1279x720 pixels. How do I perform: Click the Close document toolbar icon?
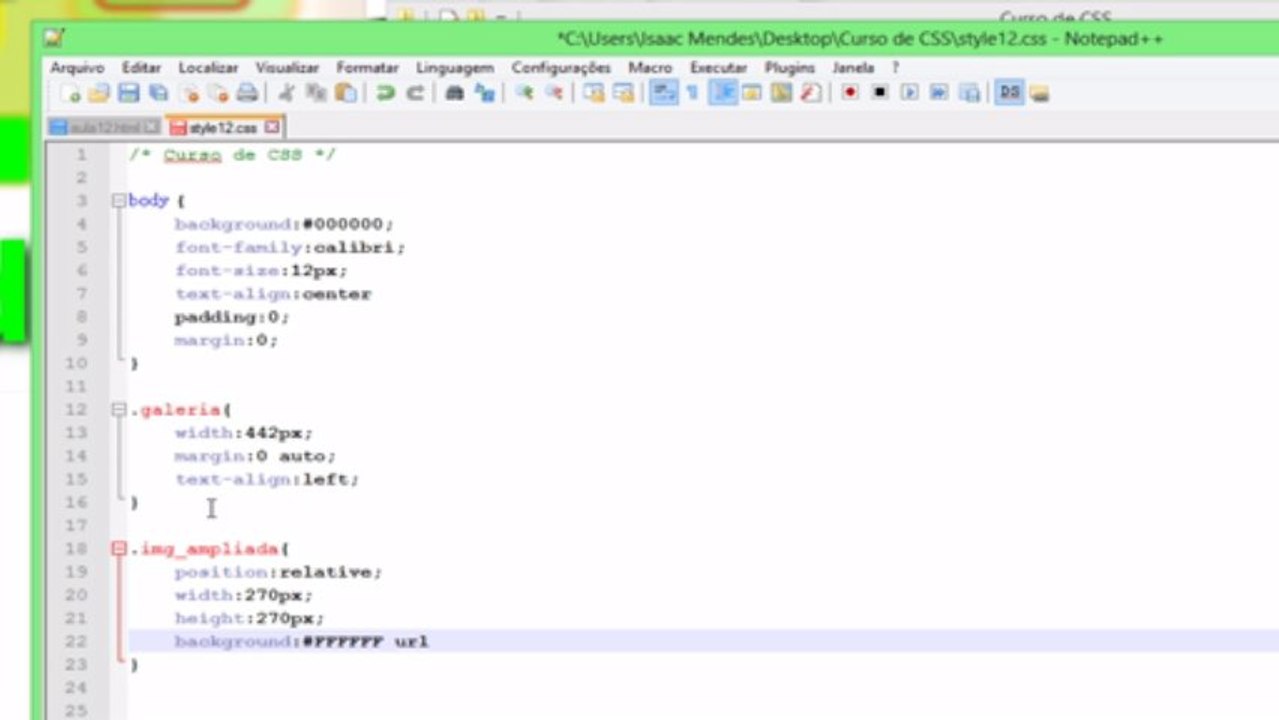(x=188, y=93)
